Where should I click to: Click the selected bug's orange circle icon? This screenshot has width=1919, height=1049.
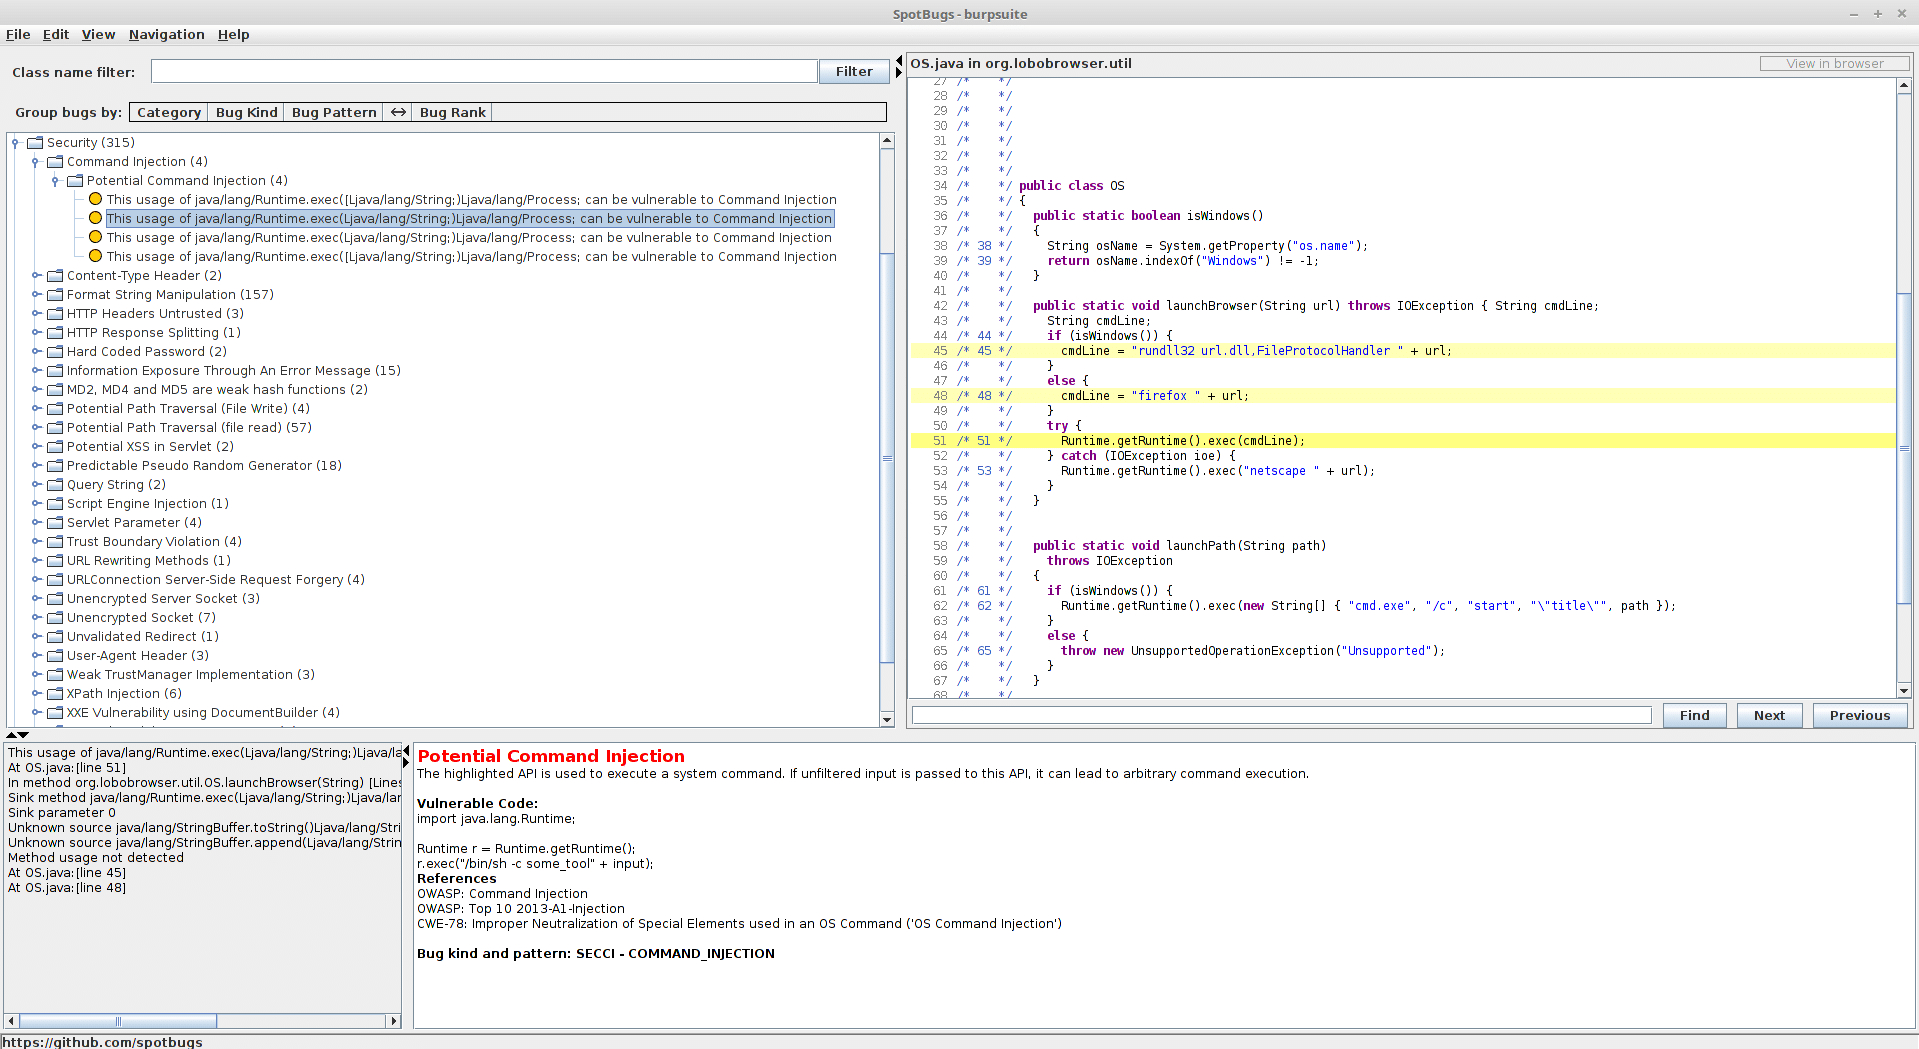coord(95,218)
